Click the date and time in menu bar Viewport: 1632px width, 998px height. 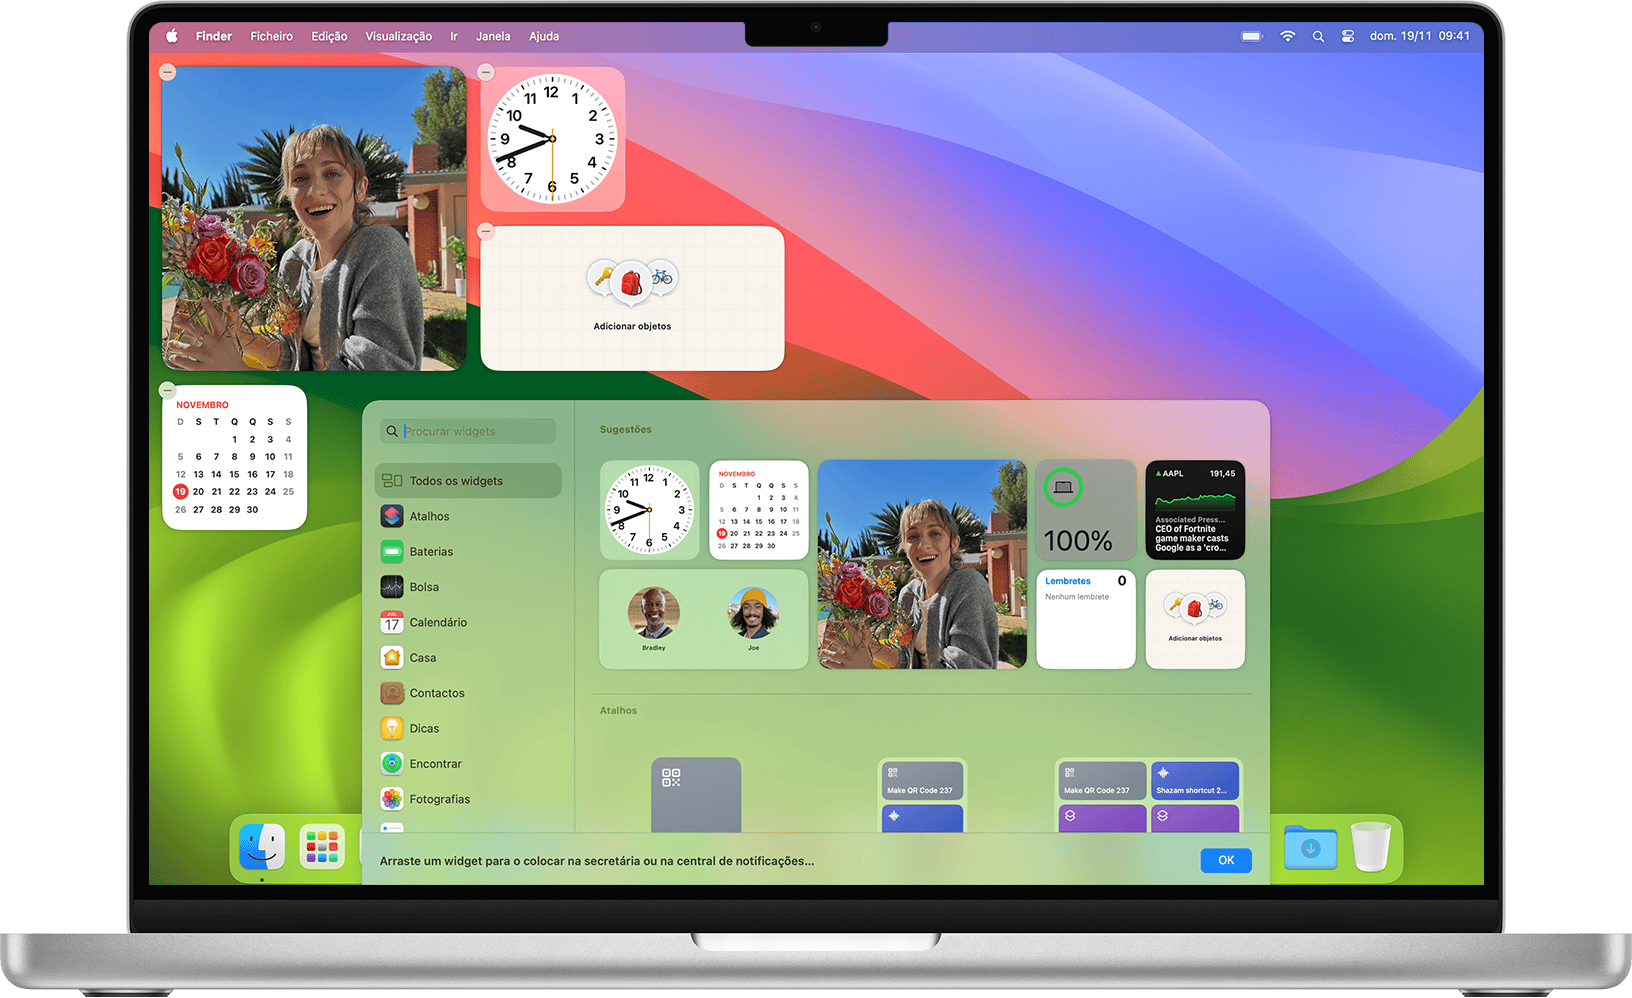pos(1419,36)
